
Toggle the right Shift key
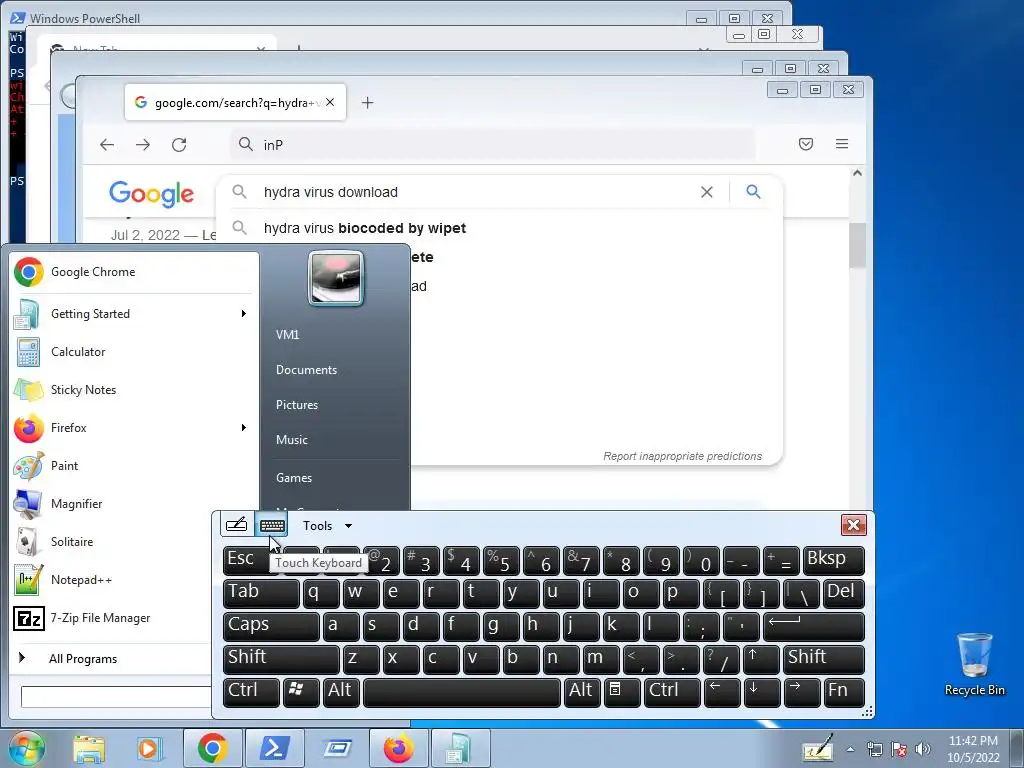(824, 659)
